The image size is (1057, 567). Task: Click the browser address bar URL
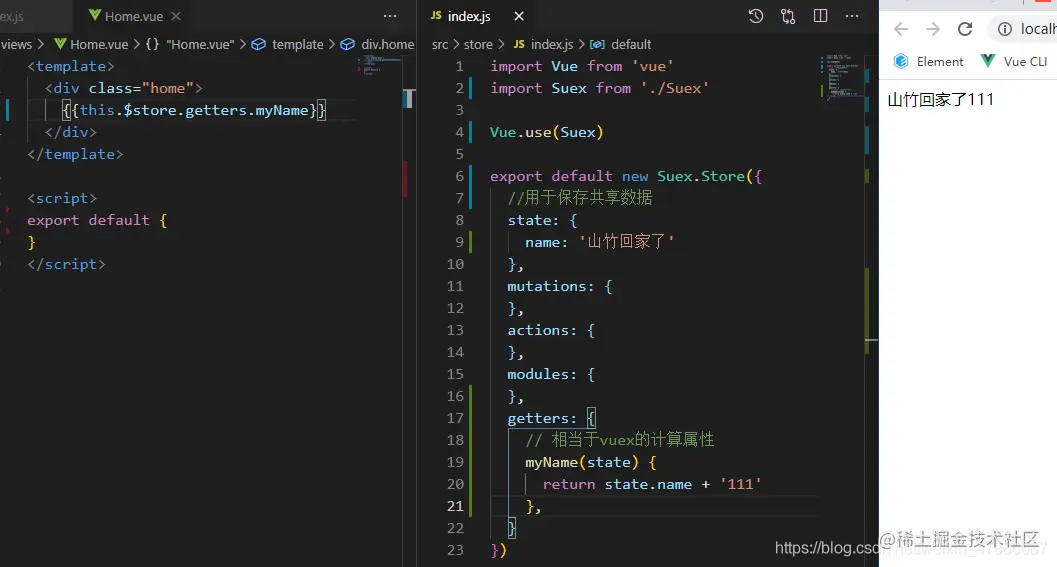[x=1038, y=29]
